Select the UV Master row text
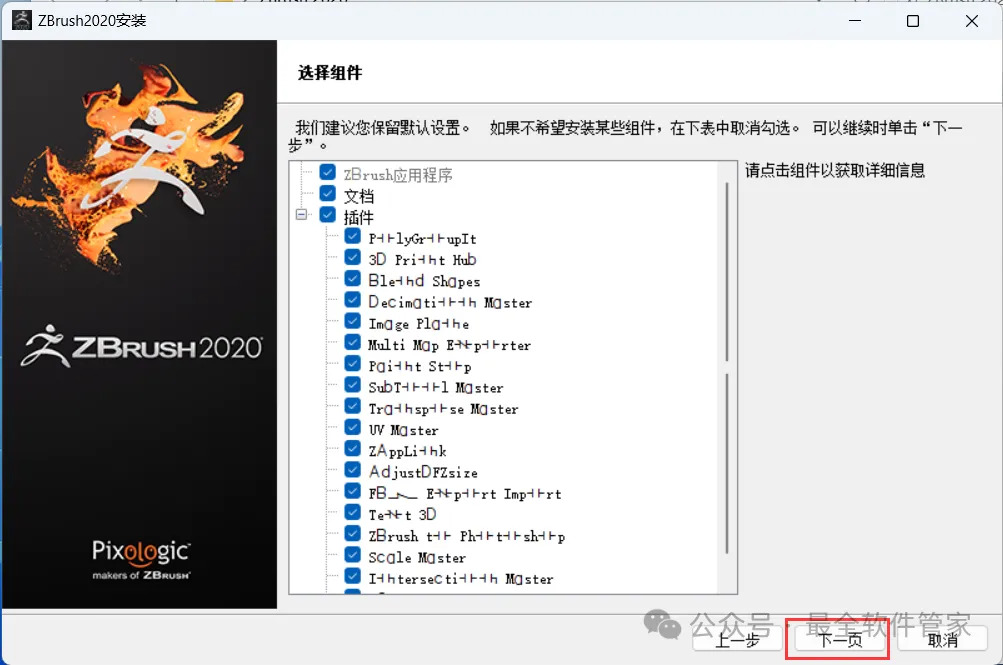 [x=404, y=430]
